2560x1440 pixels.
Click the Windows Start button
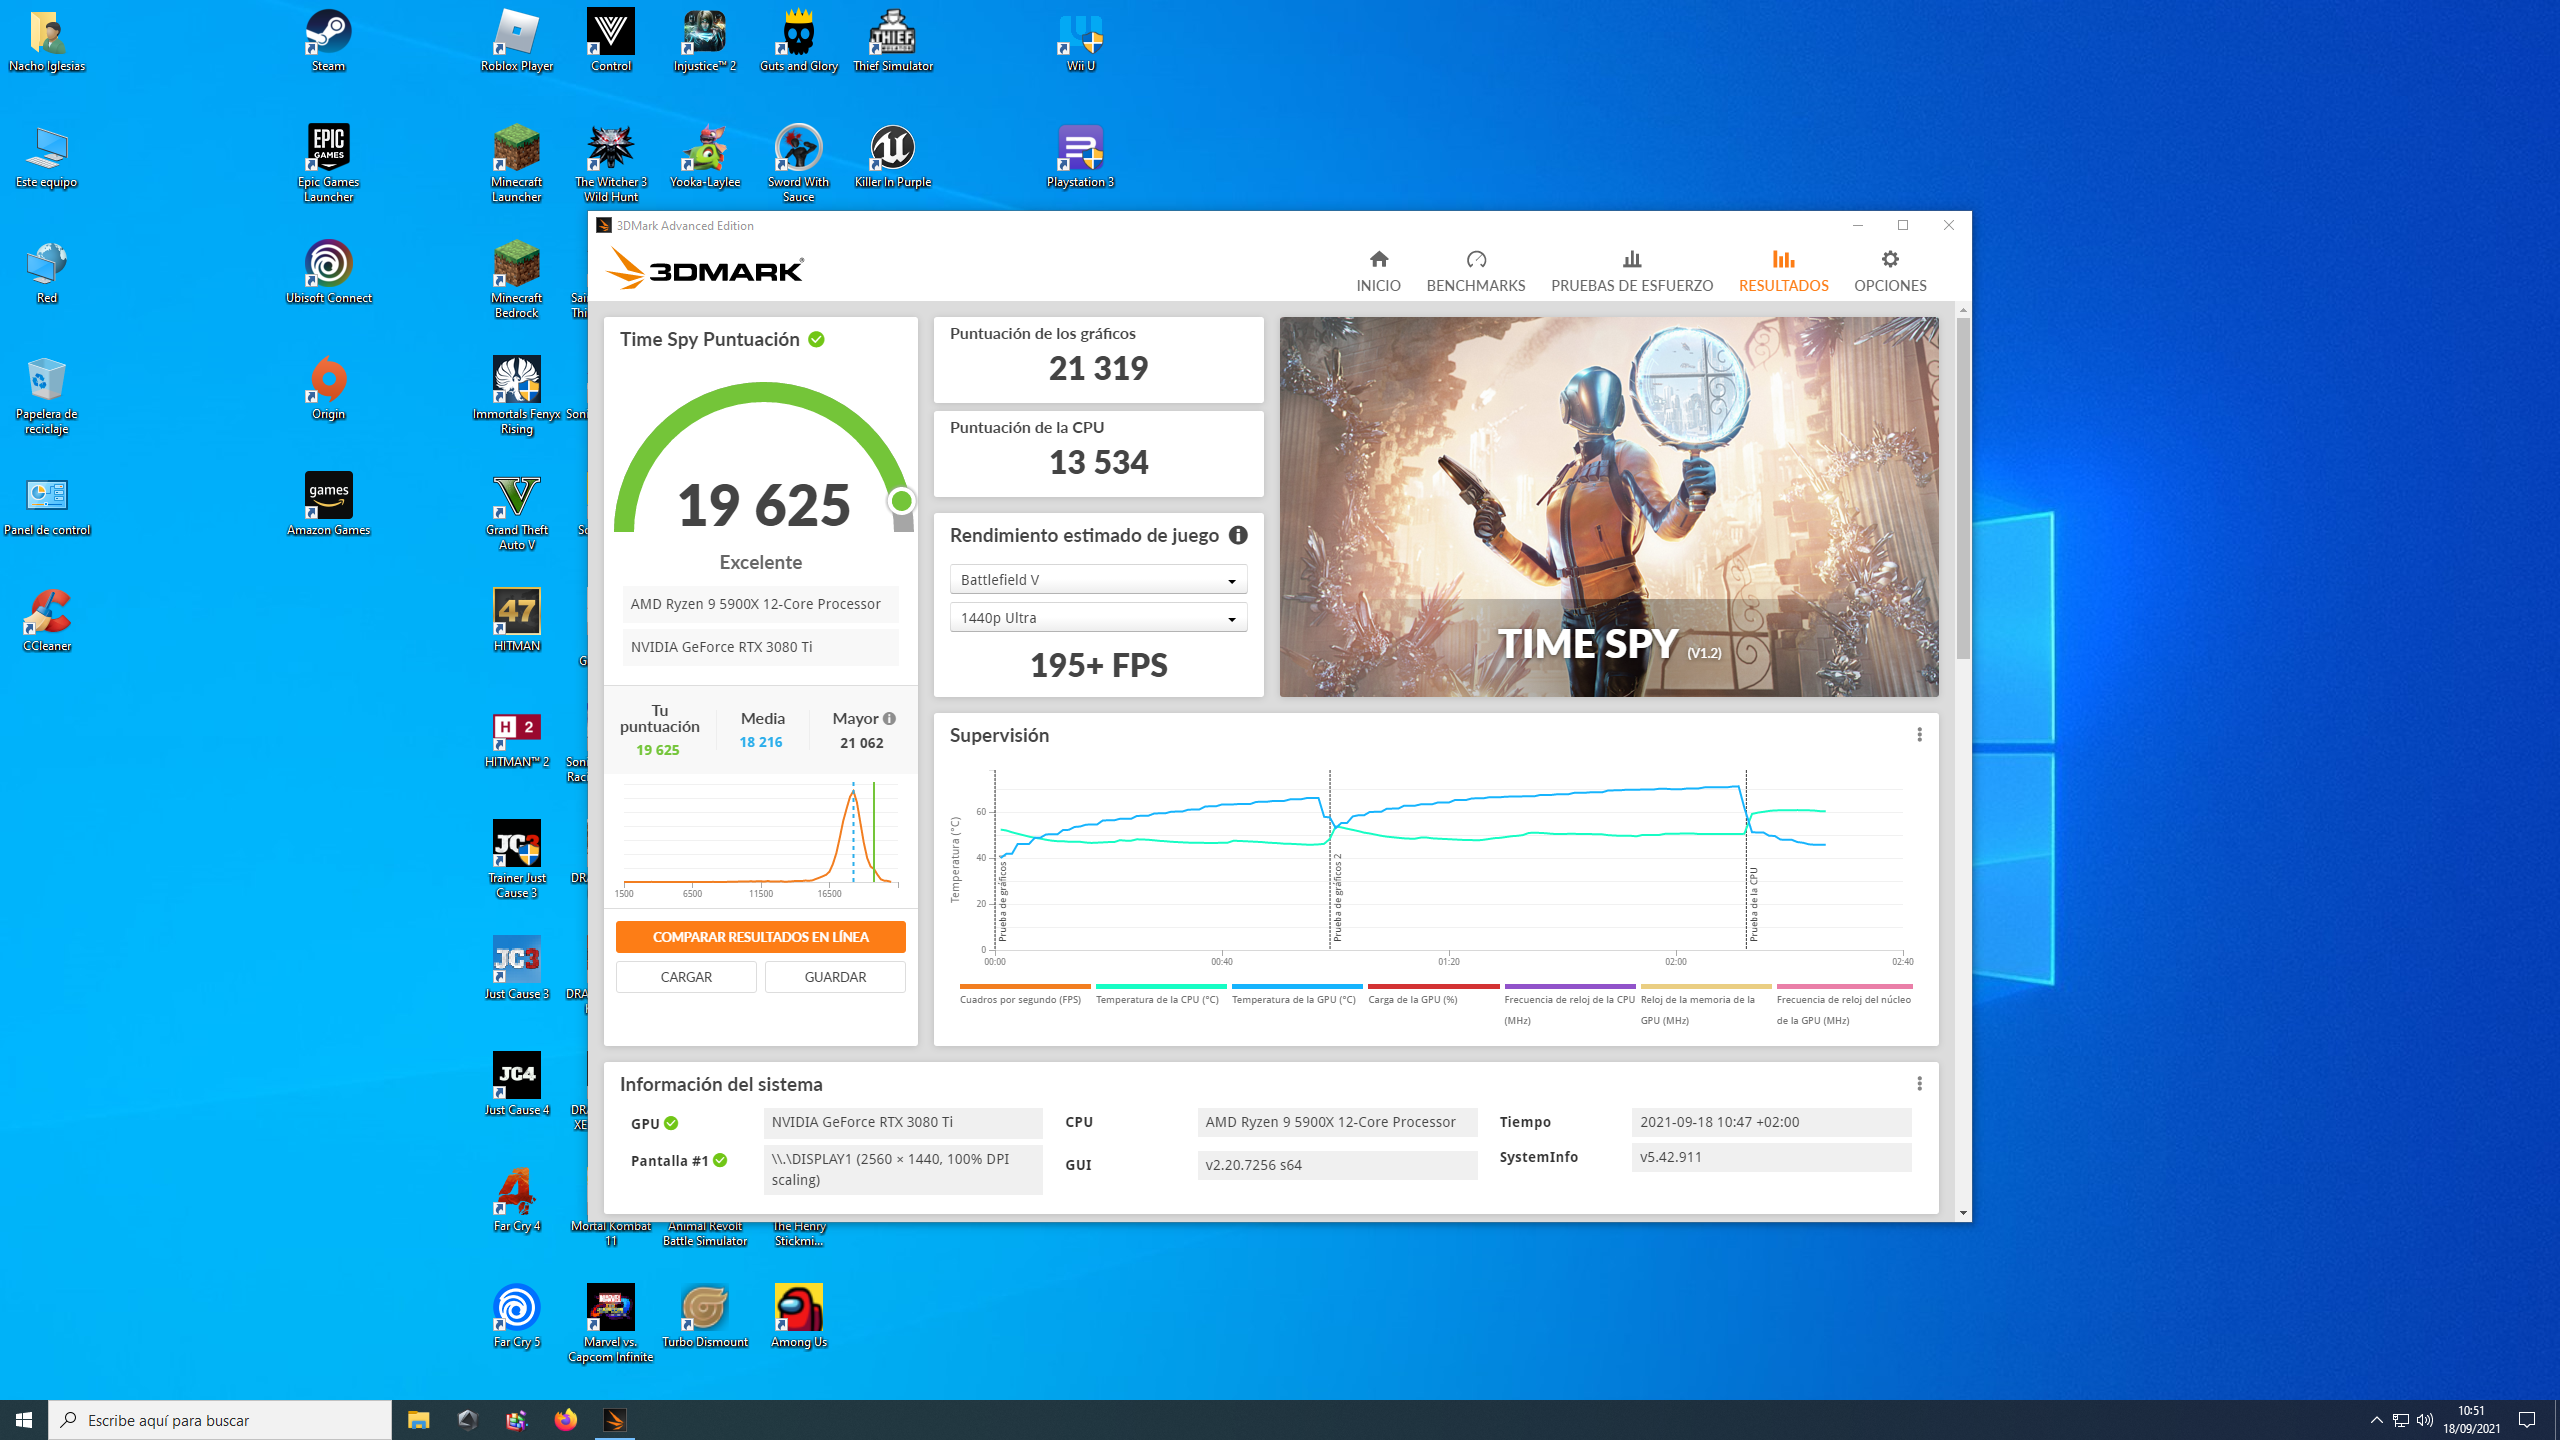(24, 1420)
